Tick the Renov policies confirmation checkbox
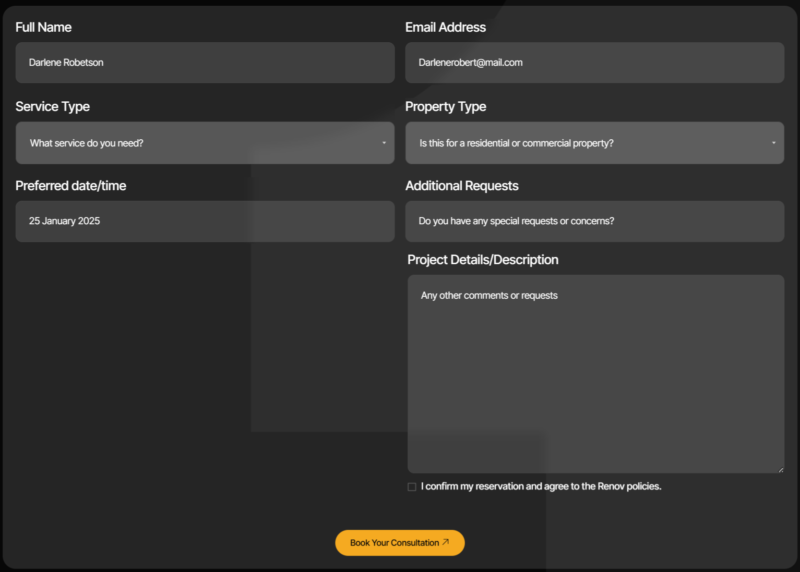This screenshot has width=800, height=572. 412,487
